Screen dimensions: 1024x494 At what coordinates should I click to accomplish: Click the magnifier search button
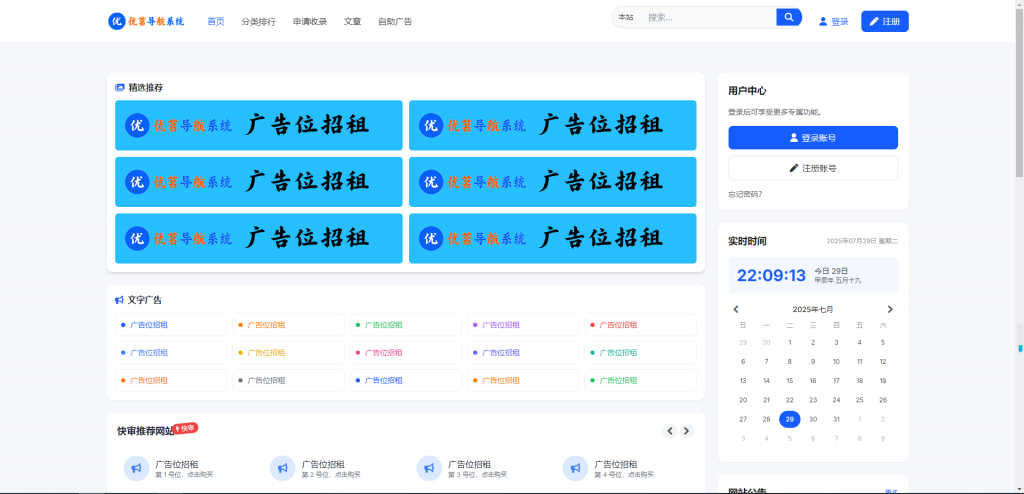tap(789, 17)
